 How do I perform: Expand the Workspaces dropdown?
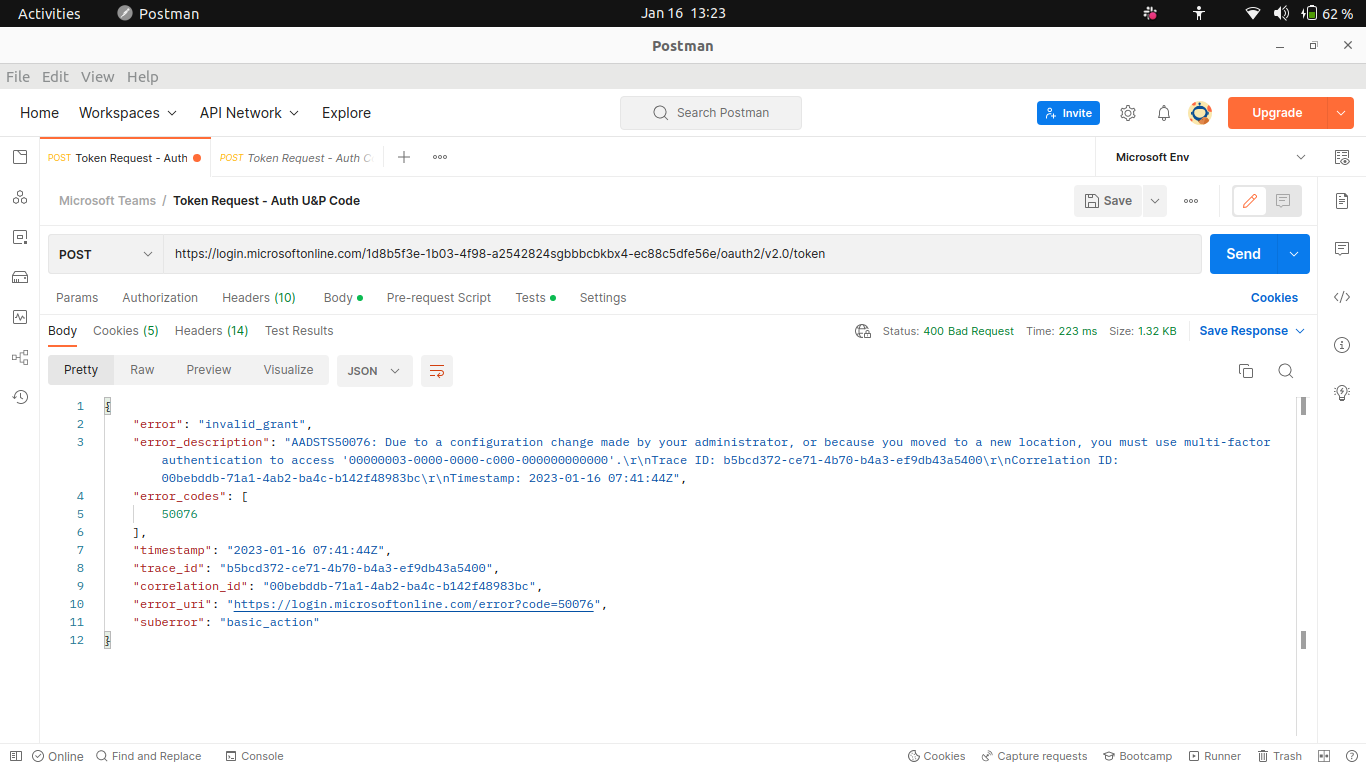128,113
